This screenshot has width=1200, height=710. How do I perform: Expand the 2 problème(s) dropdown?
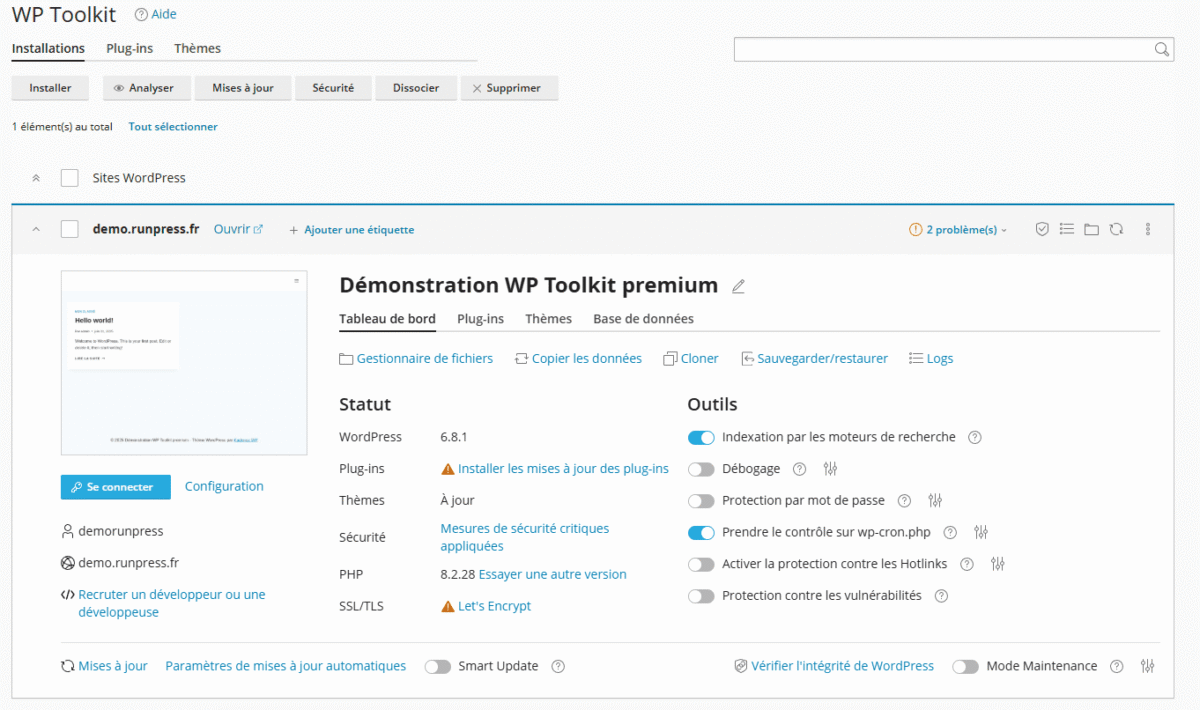coord(958,230)
